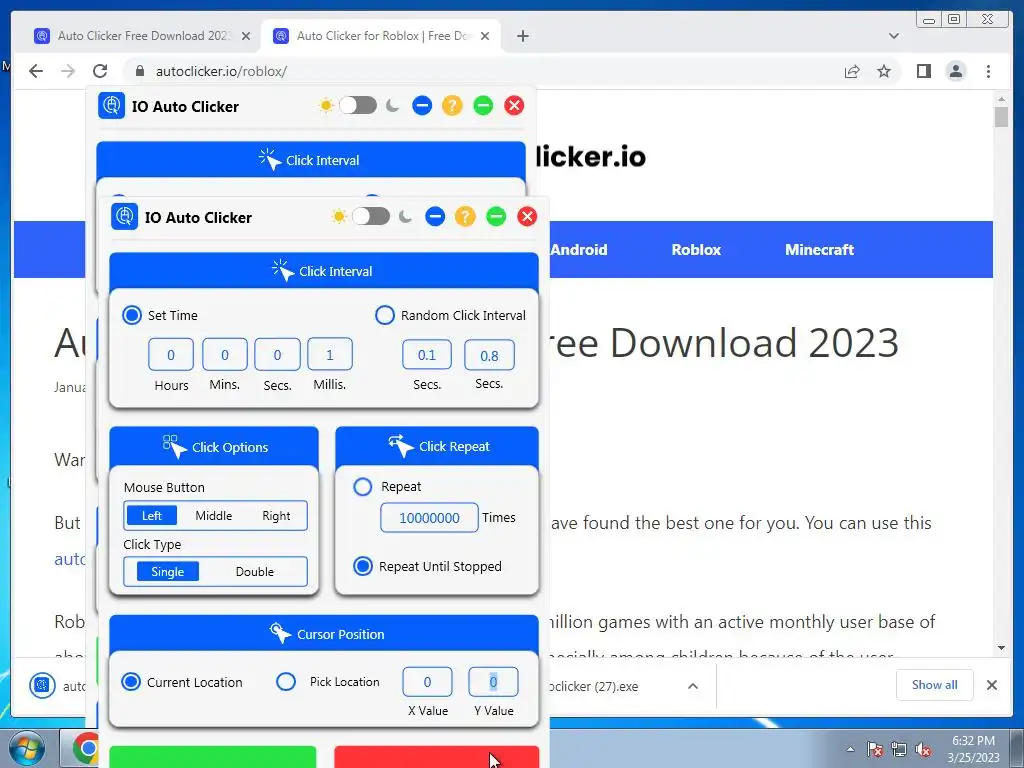Select Repeat Until Stopped radio button
Screen dimensions: 1024x768
pos(362,566)
